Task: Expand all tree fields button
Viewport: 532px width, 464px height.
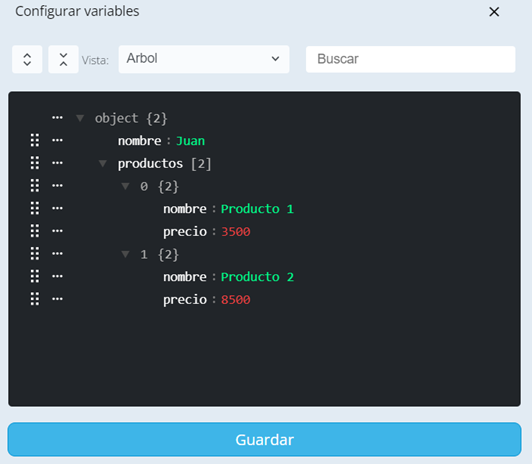Action: (x=27, y=59)
